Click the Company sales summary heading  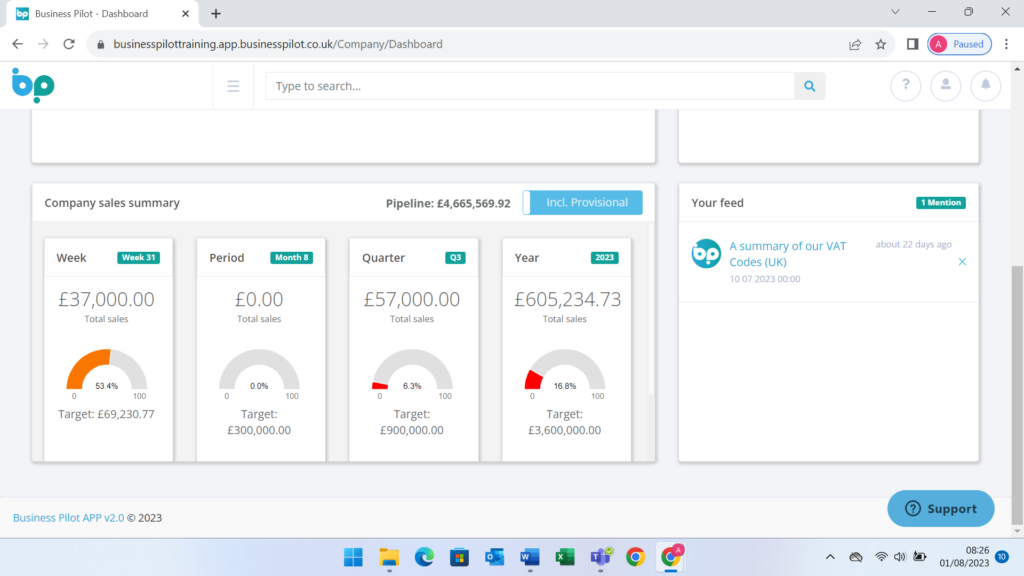[x=112, y=203]
